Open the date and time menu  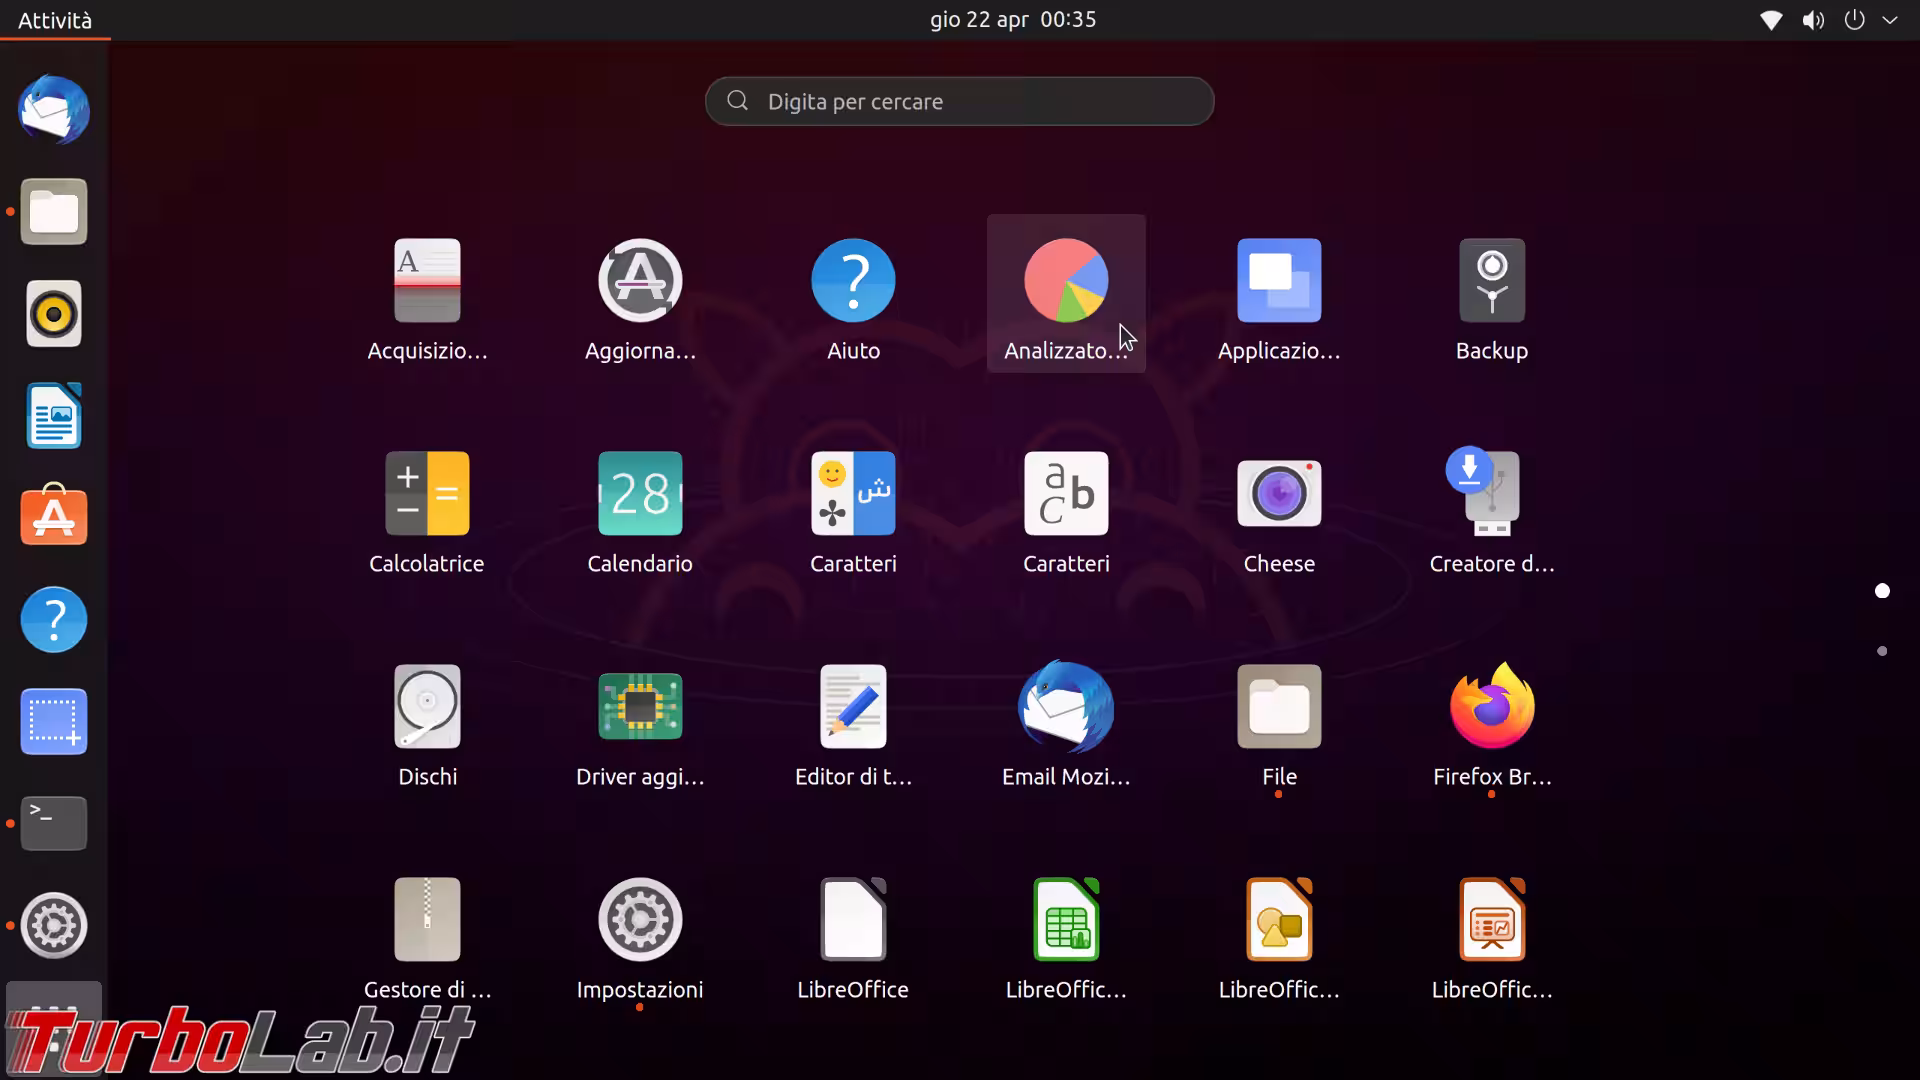[x=1012, y=20]
